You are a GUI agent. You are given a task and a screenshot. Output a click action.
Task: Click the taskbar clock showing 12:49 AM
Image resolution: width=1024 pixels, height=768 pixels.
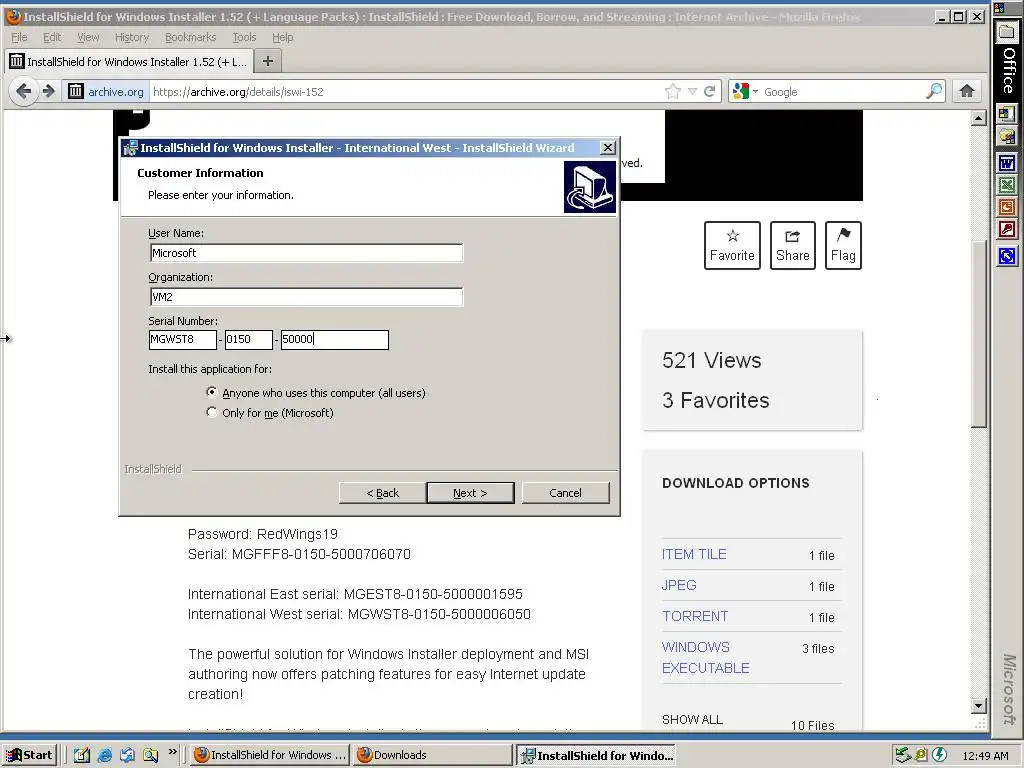[985, 756]
